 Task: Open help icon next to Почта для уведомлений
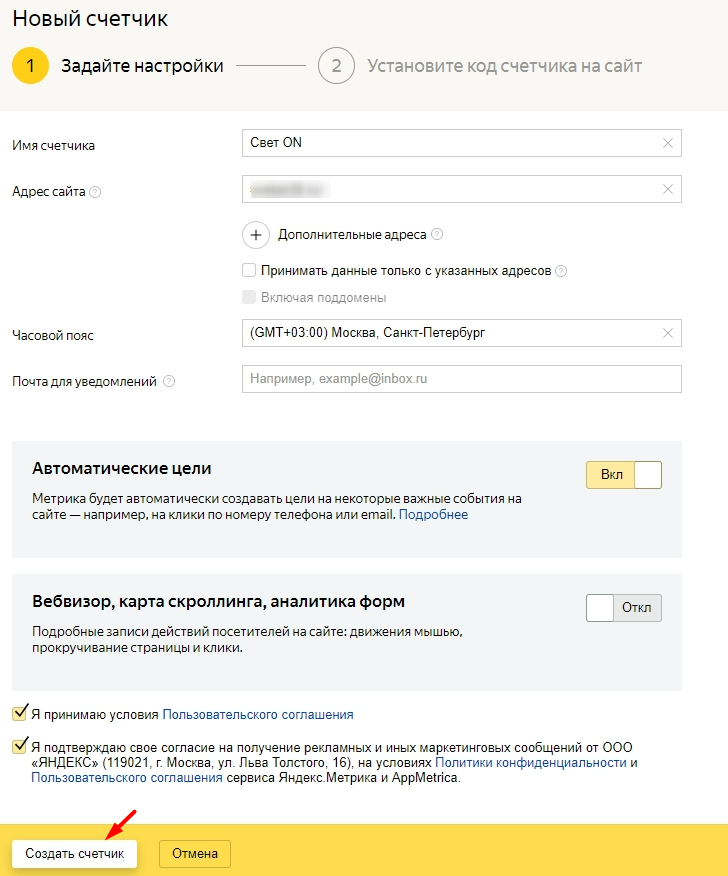(169, 381)
